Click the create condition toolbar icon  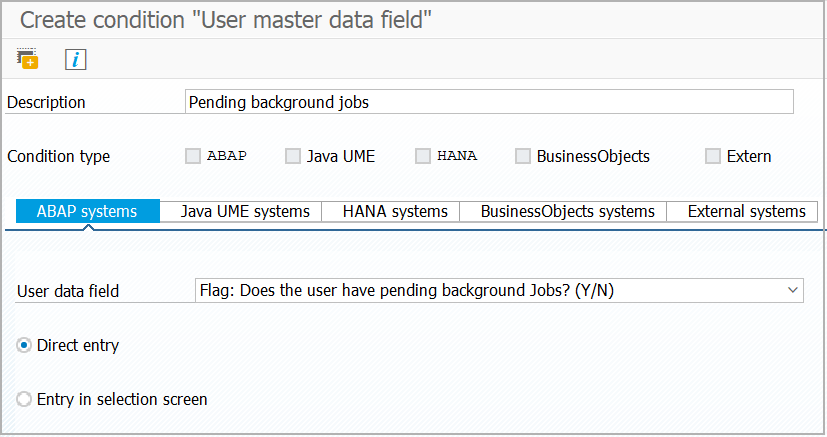click(27, 59)
